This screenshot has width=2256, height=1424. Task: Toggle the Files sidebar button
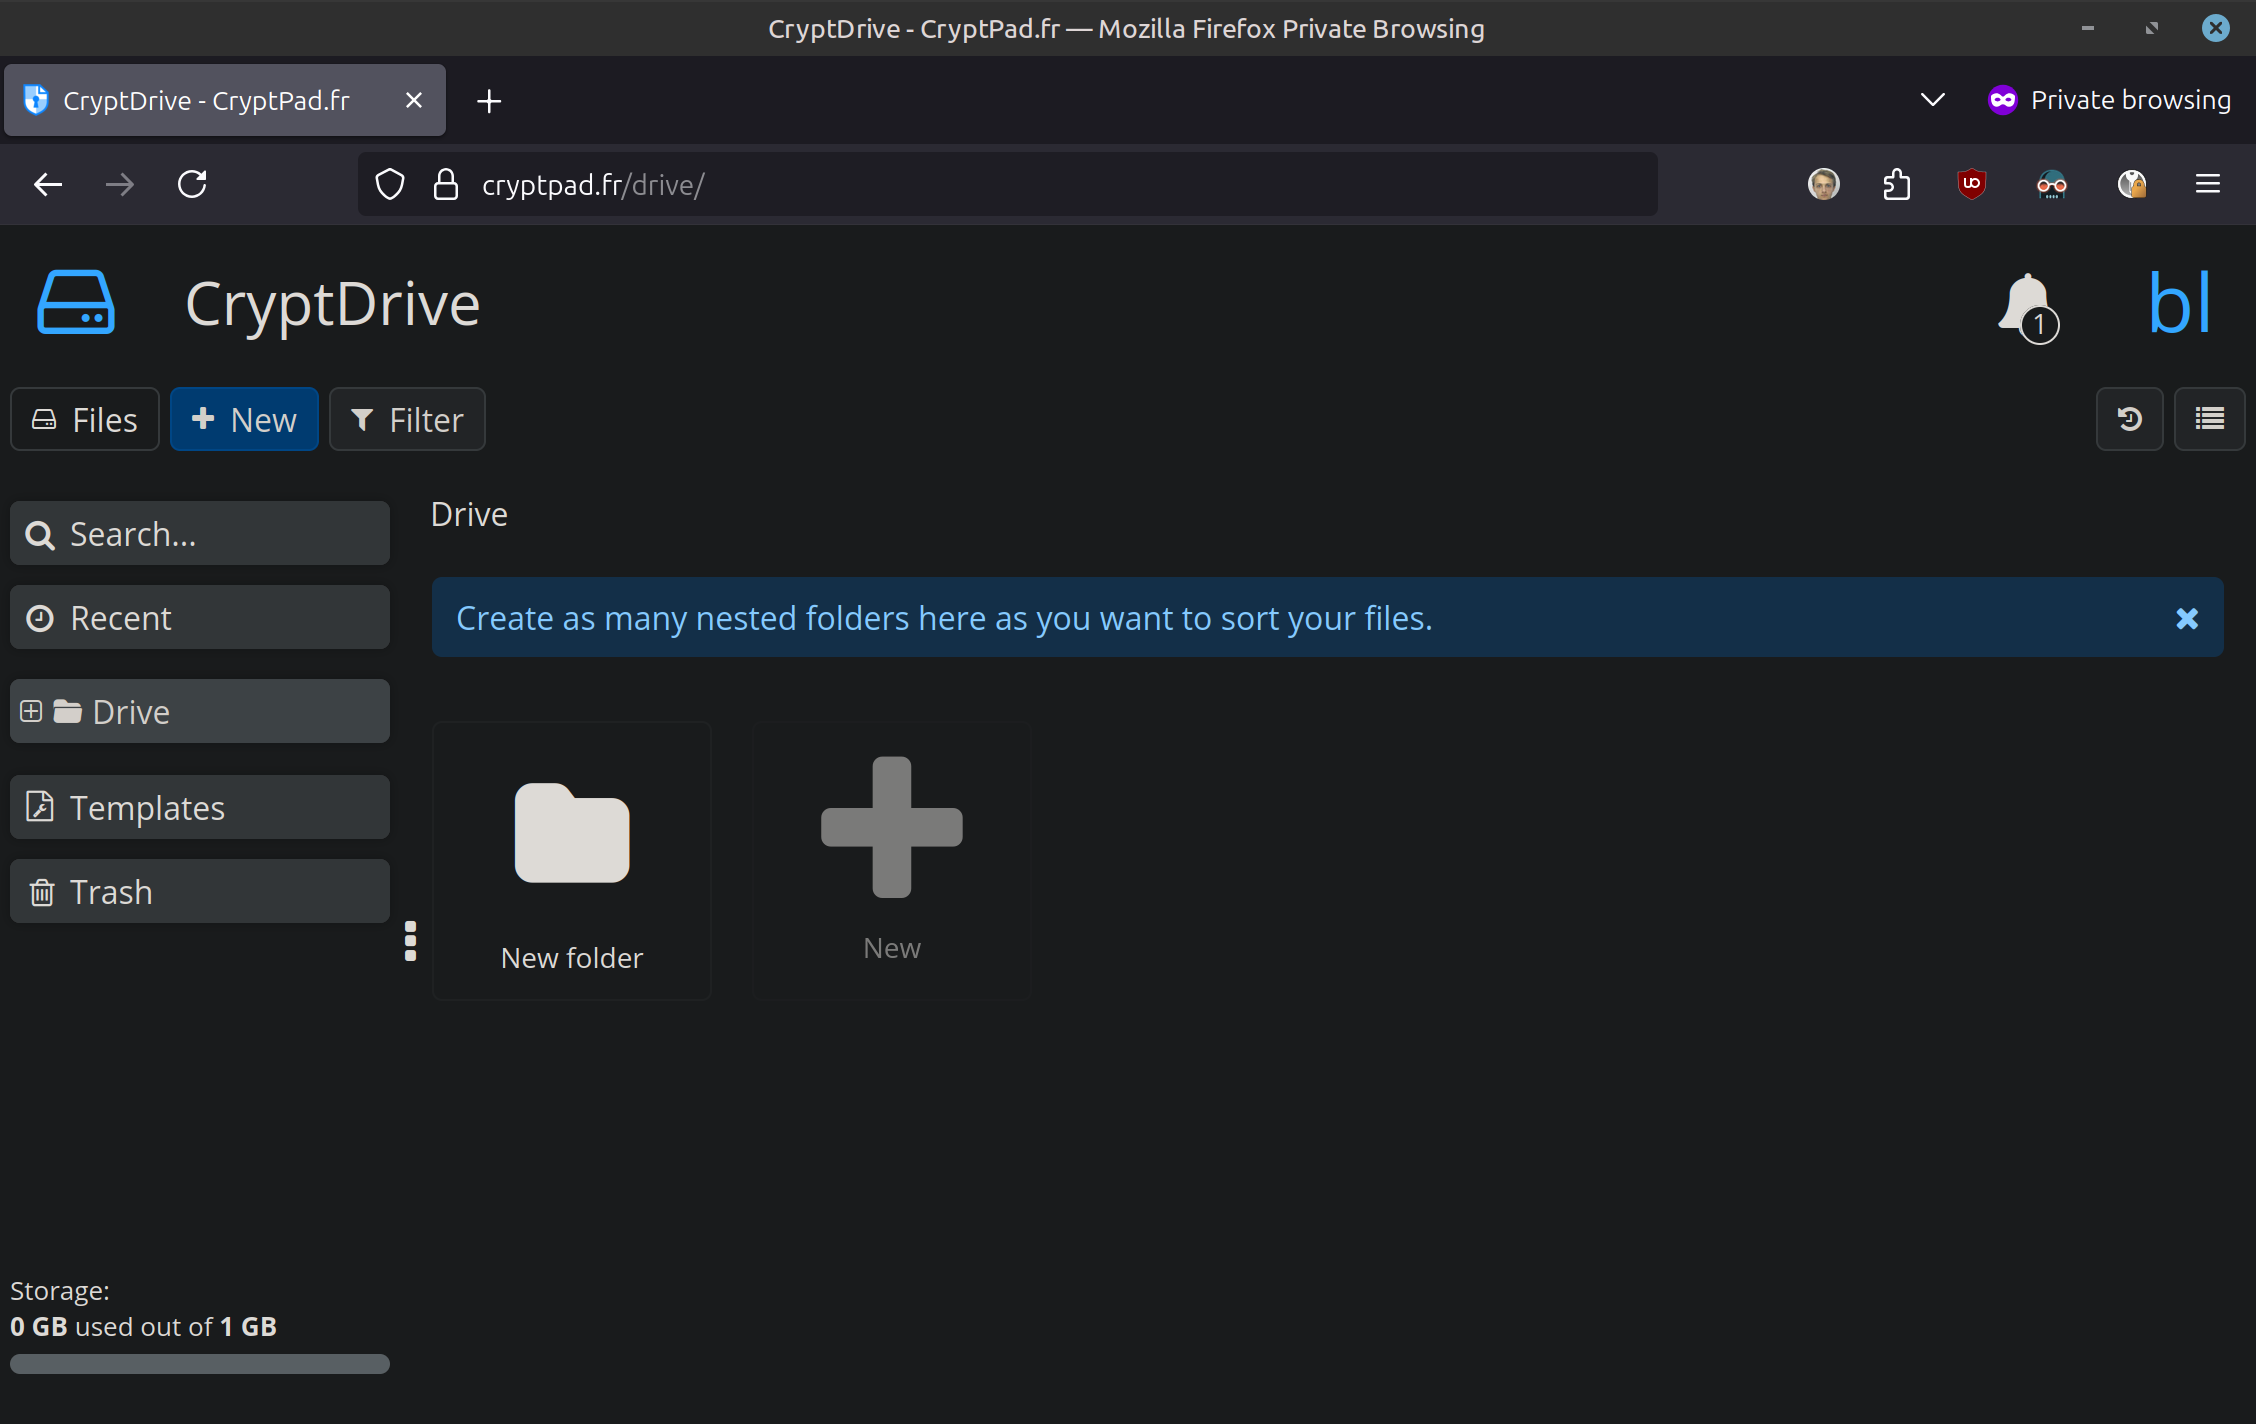coord(85,419)
